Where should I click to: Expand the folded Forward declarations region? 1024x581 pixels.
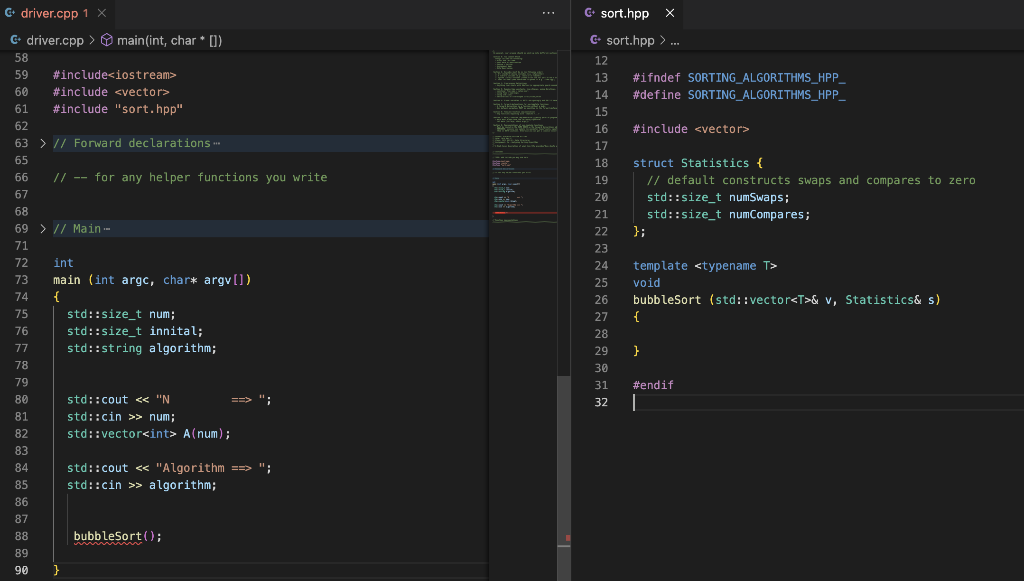42,143
